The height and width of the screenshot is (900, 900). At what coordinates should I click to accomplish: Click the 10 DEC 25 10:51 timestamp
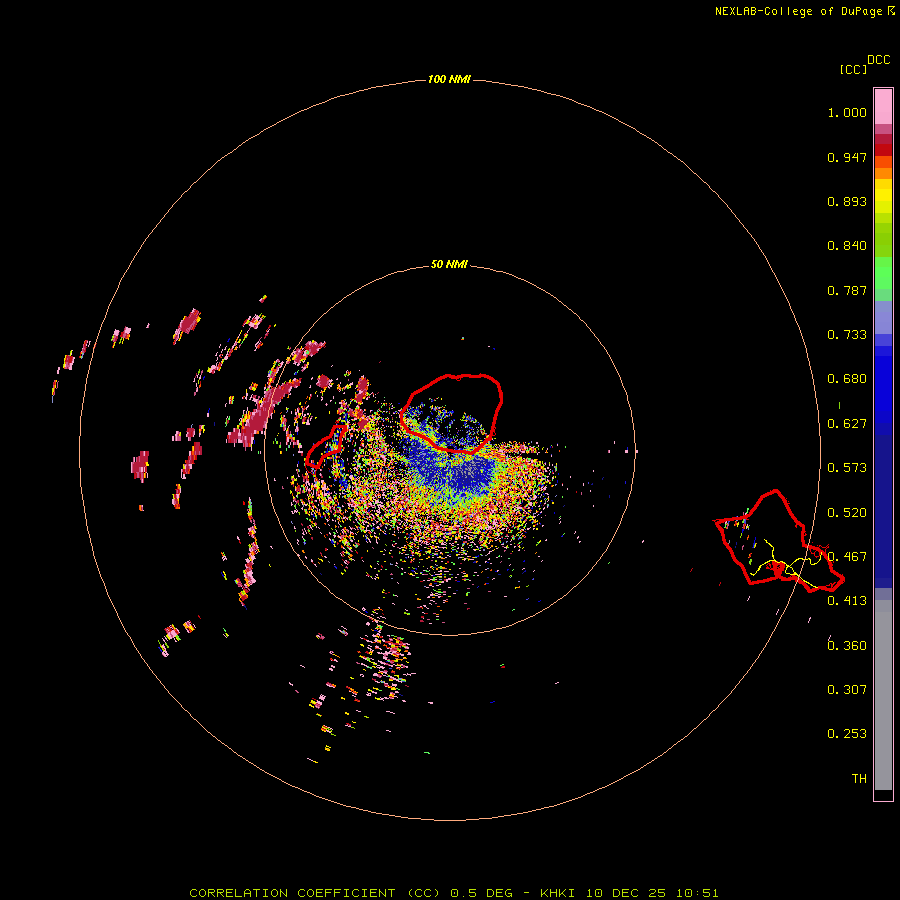(x=652, y=893)
